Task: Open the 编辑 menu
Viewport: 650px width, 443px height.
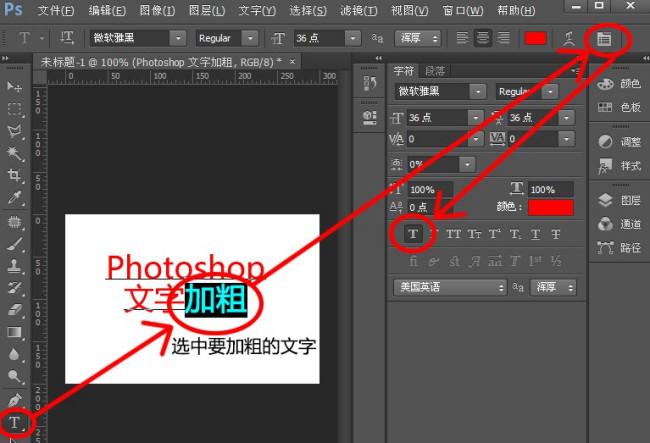Action: 107,10
